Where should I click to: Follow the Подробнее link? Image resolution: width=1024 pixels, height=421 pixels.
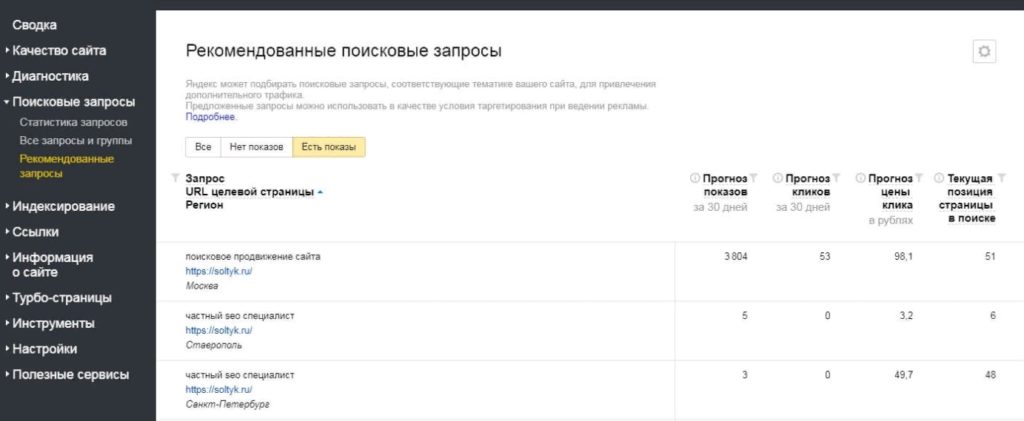pos(211,117)
